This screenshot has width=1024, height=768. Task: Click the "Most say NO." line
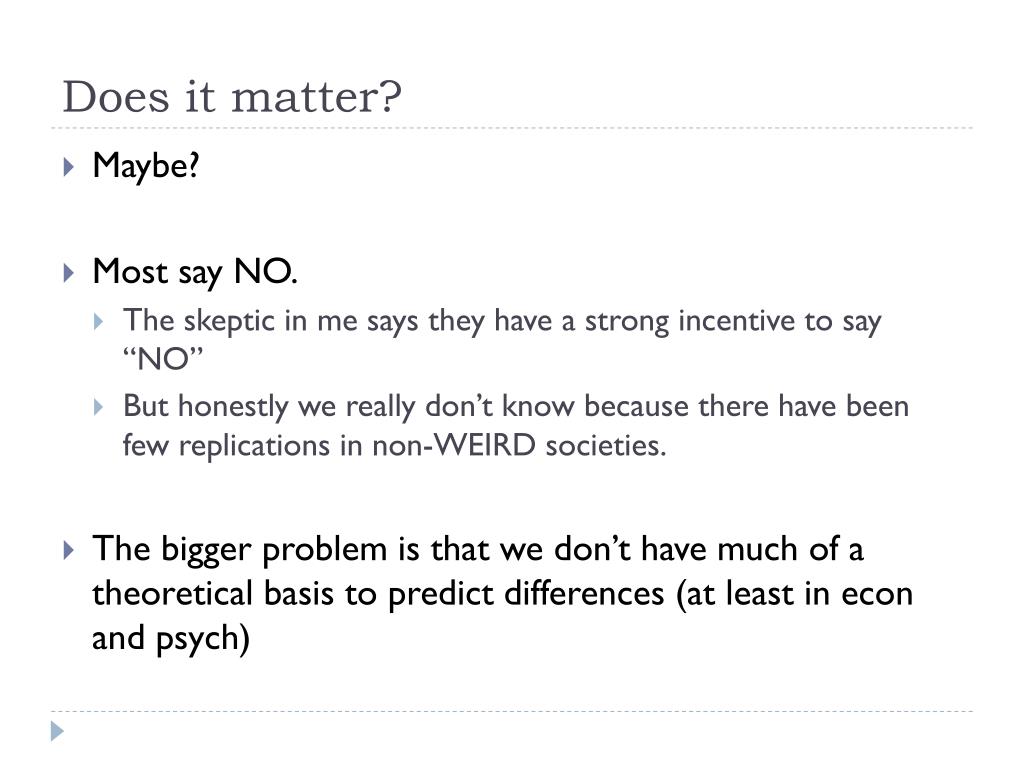pos(195,272)
